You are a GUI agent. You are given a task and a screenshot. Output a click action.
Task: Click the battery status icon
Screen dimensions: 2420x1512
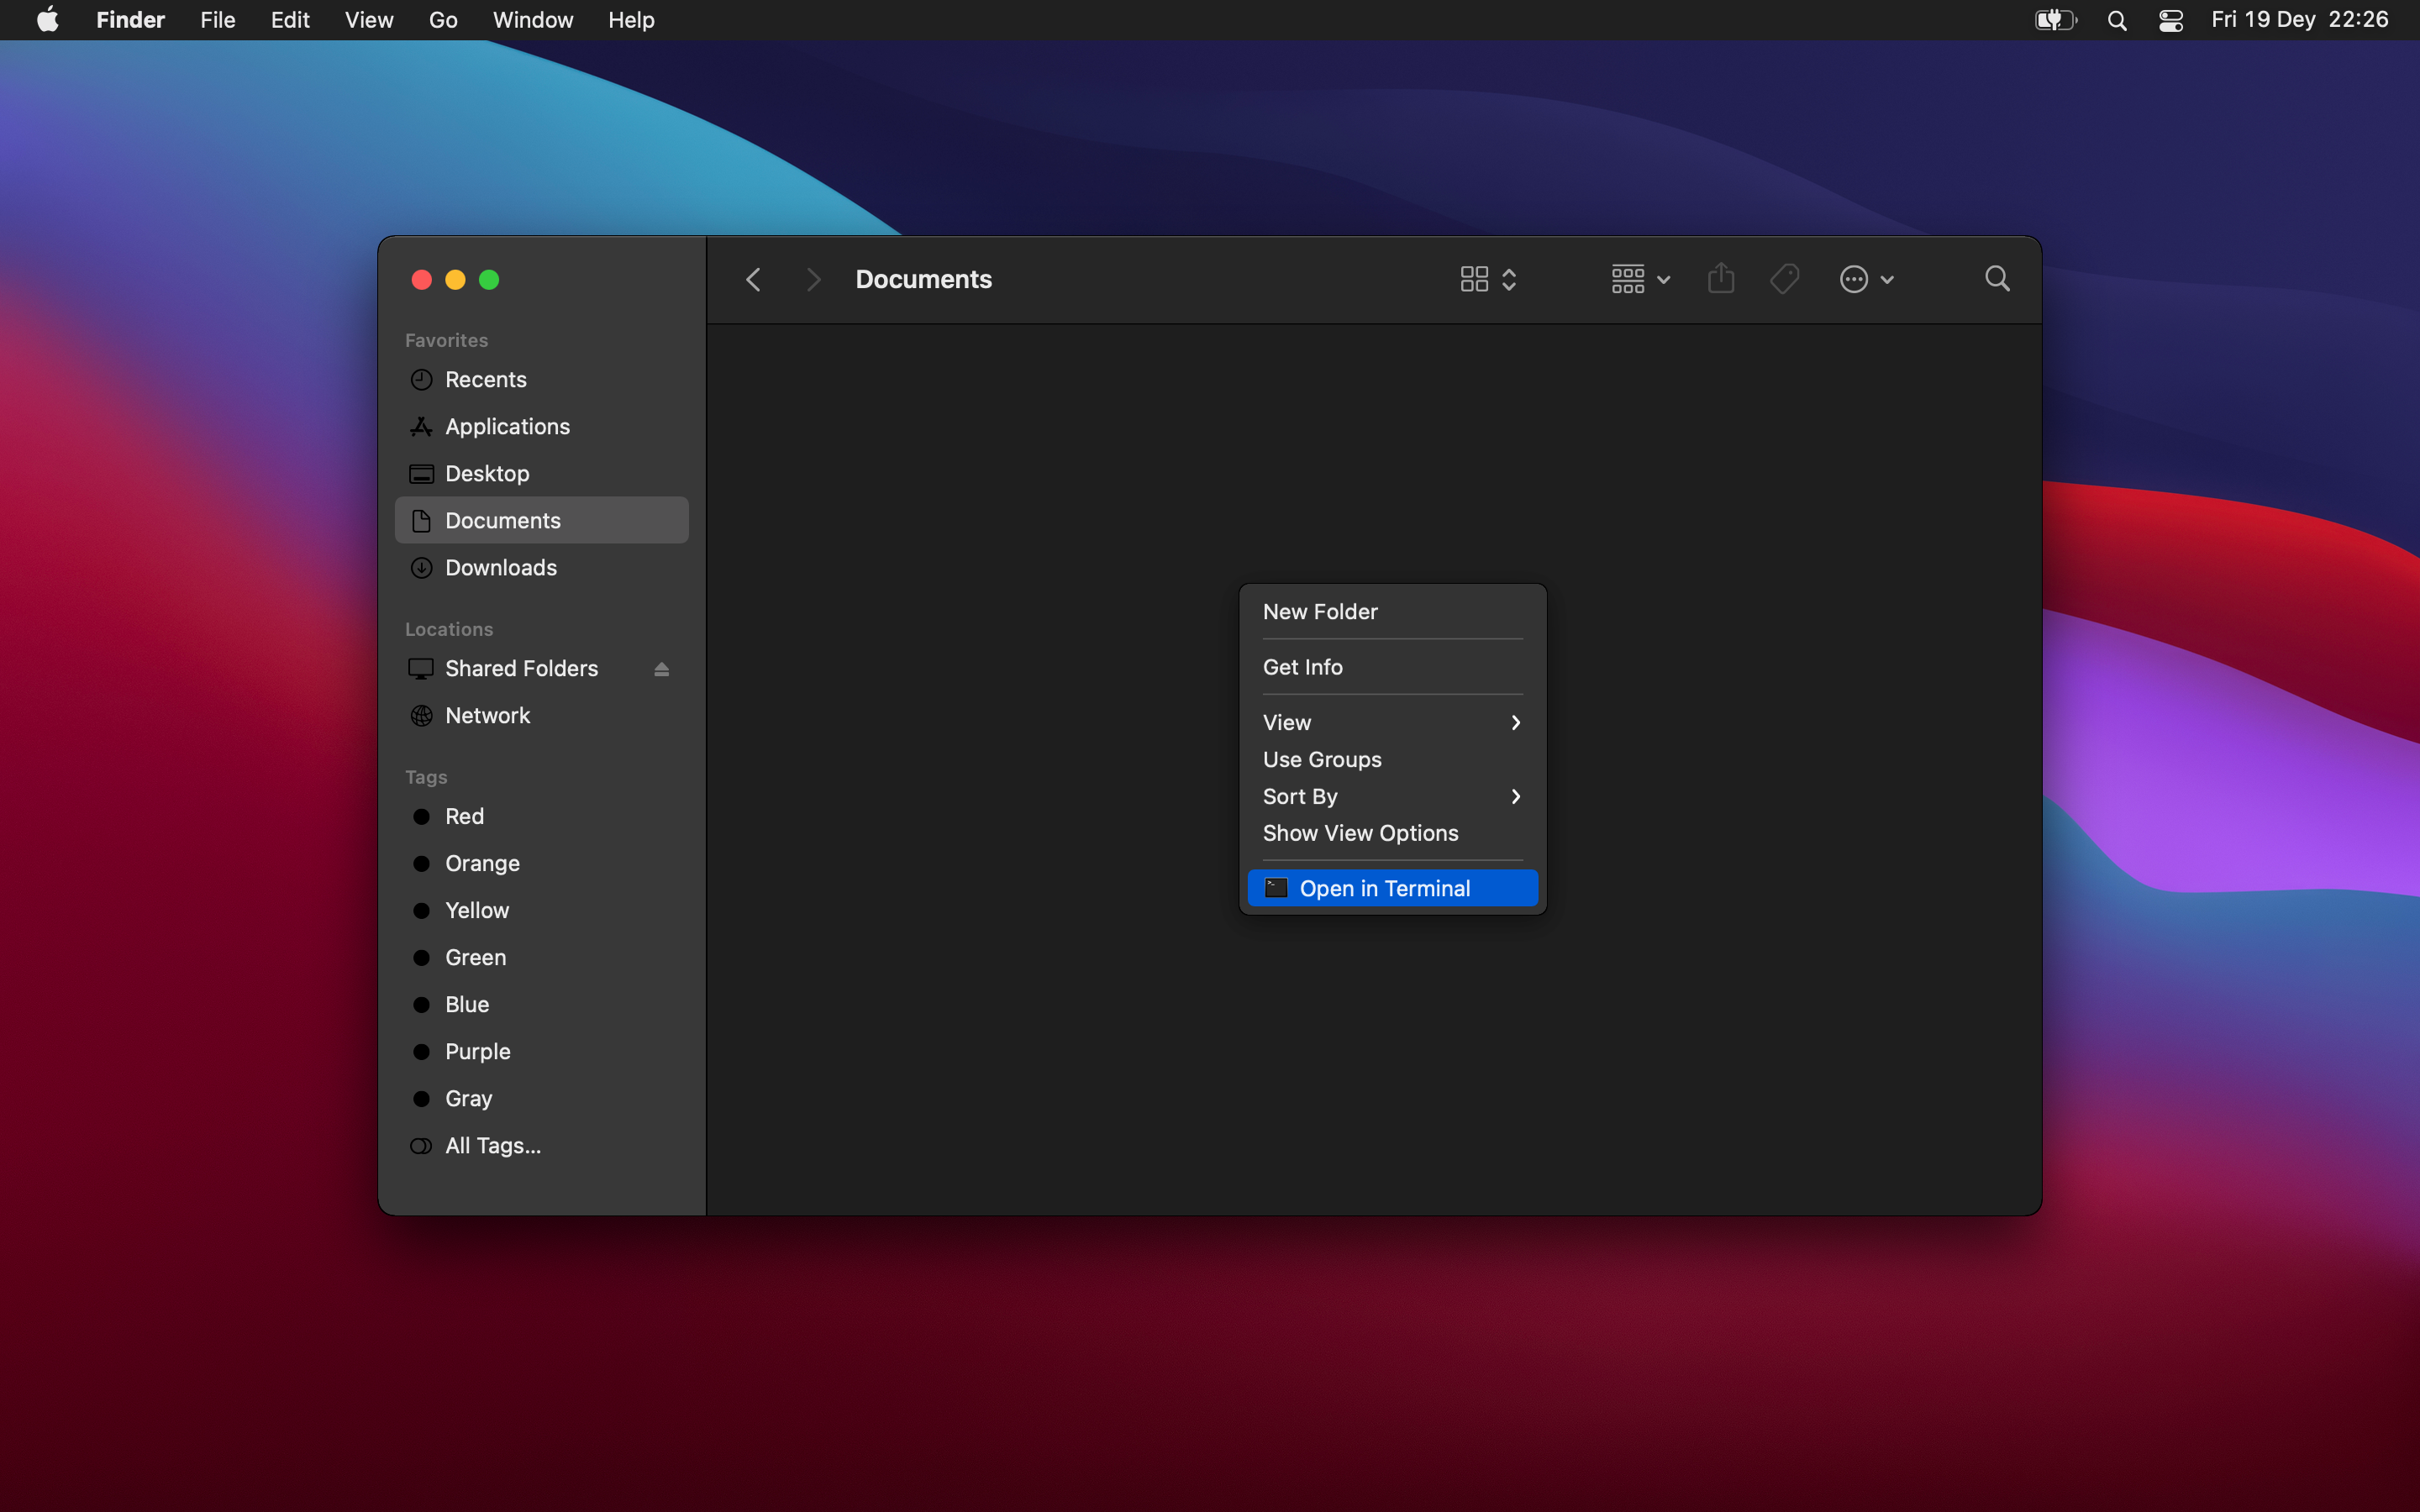[2055, 20]
